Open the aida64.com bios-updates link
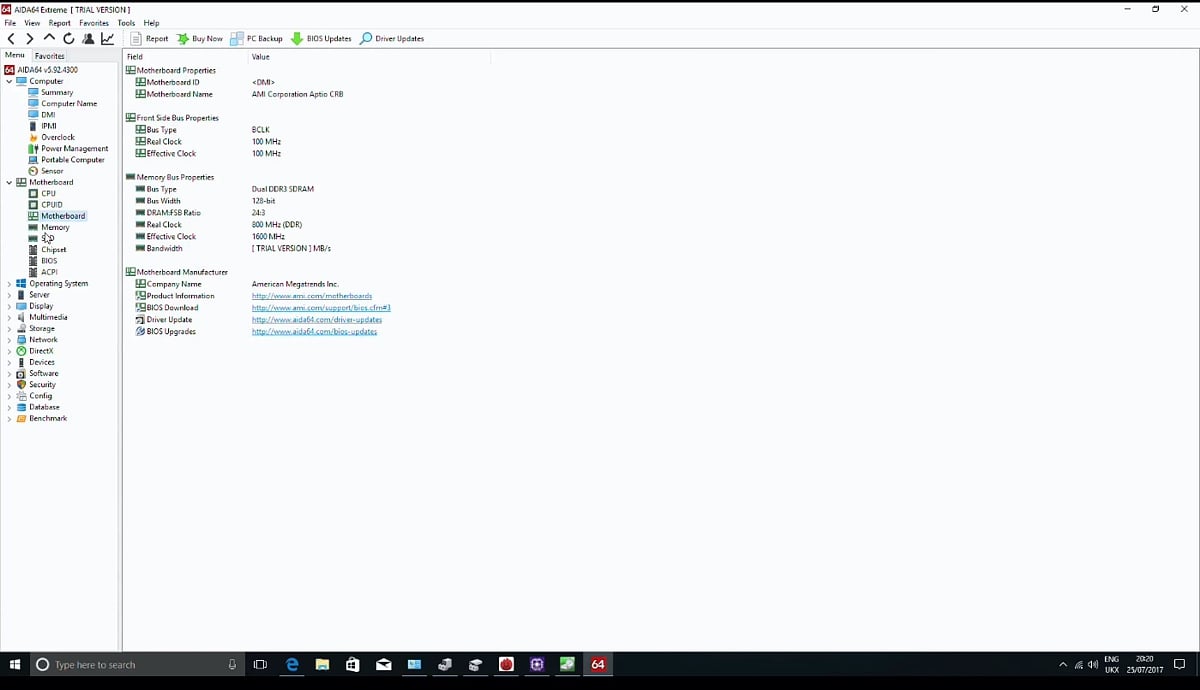 [314, 332]
